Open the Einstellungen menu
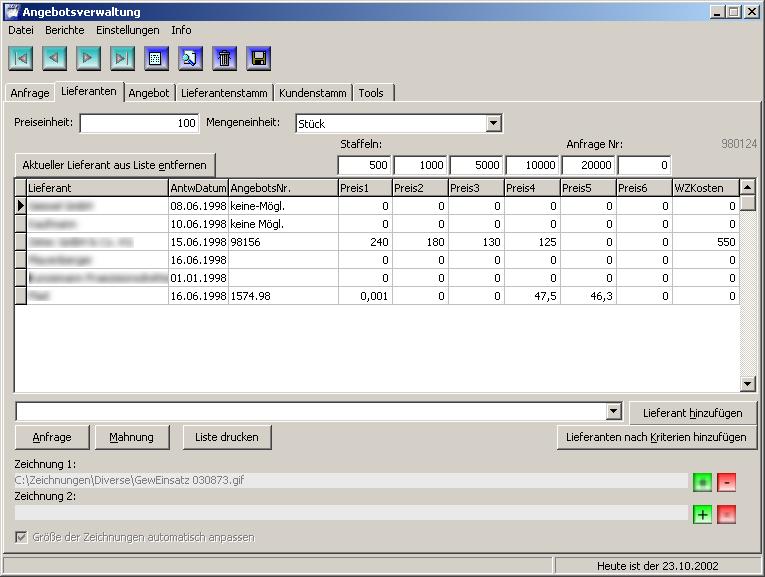Image resolution: width=765 pixels, height=577 pixels. pyautogui.click(x=128, y=30)
